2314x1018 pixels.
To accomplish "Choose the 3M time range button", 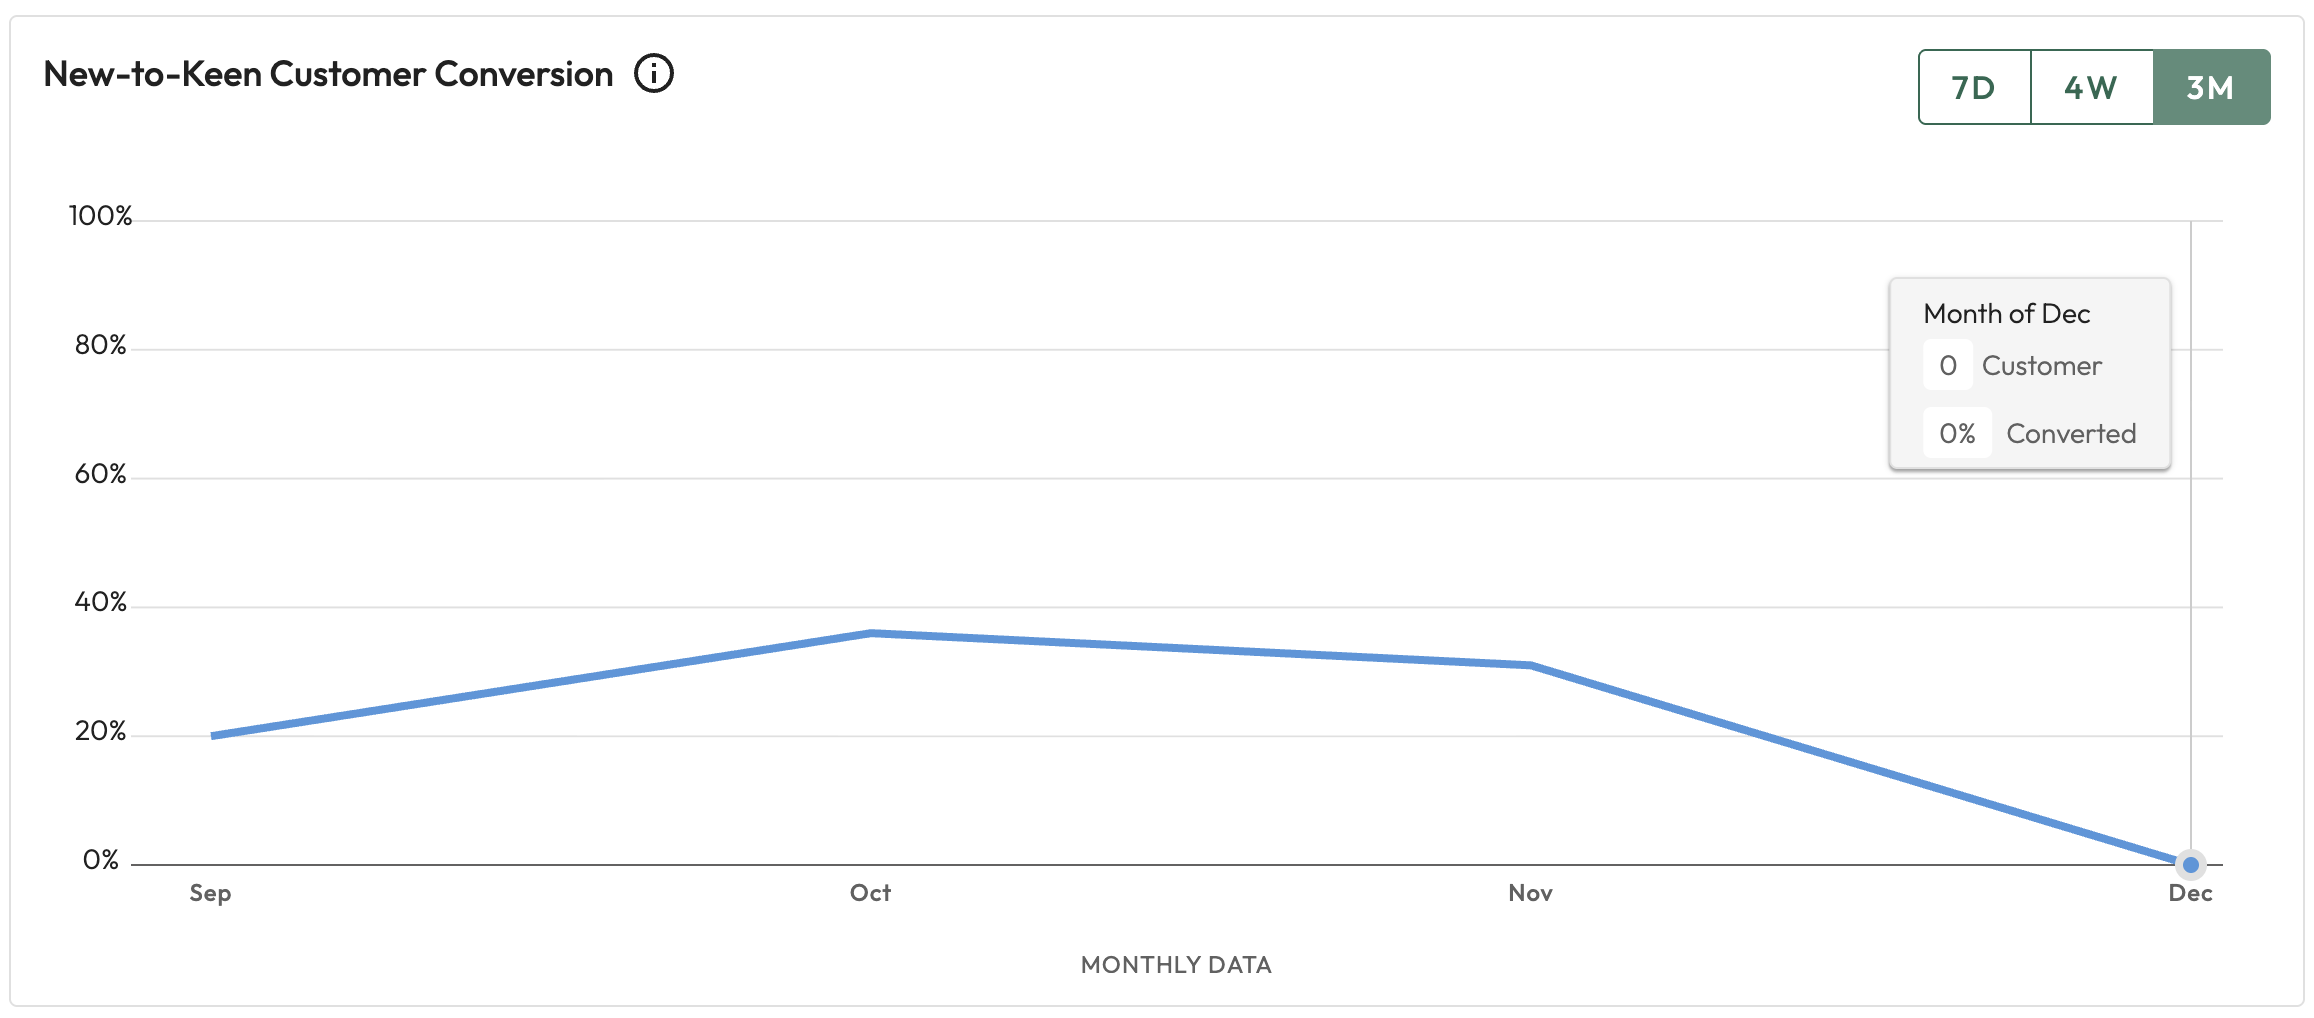I will click(x=2210, y=88).
